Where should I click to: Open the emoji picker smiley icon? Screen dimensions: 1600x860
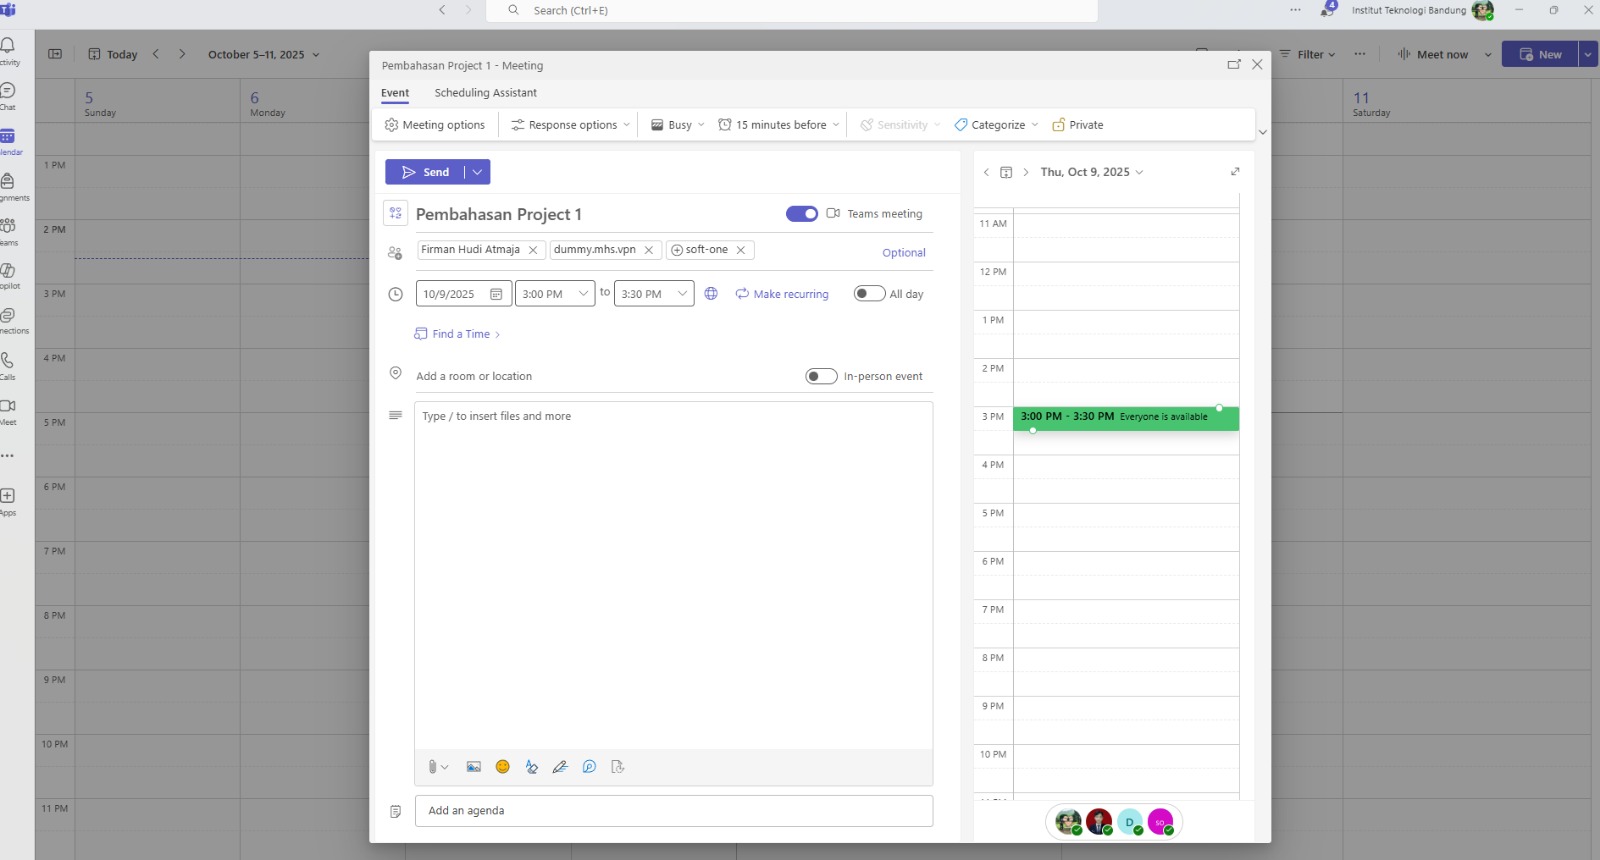[x=503, y=767]
